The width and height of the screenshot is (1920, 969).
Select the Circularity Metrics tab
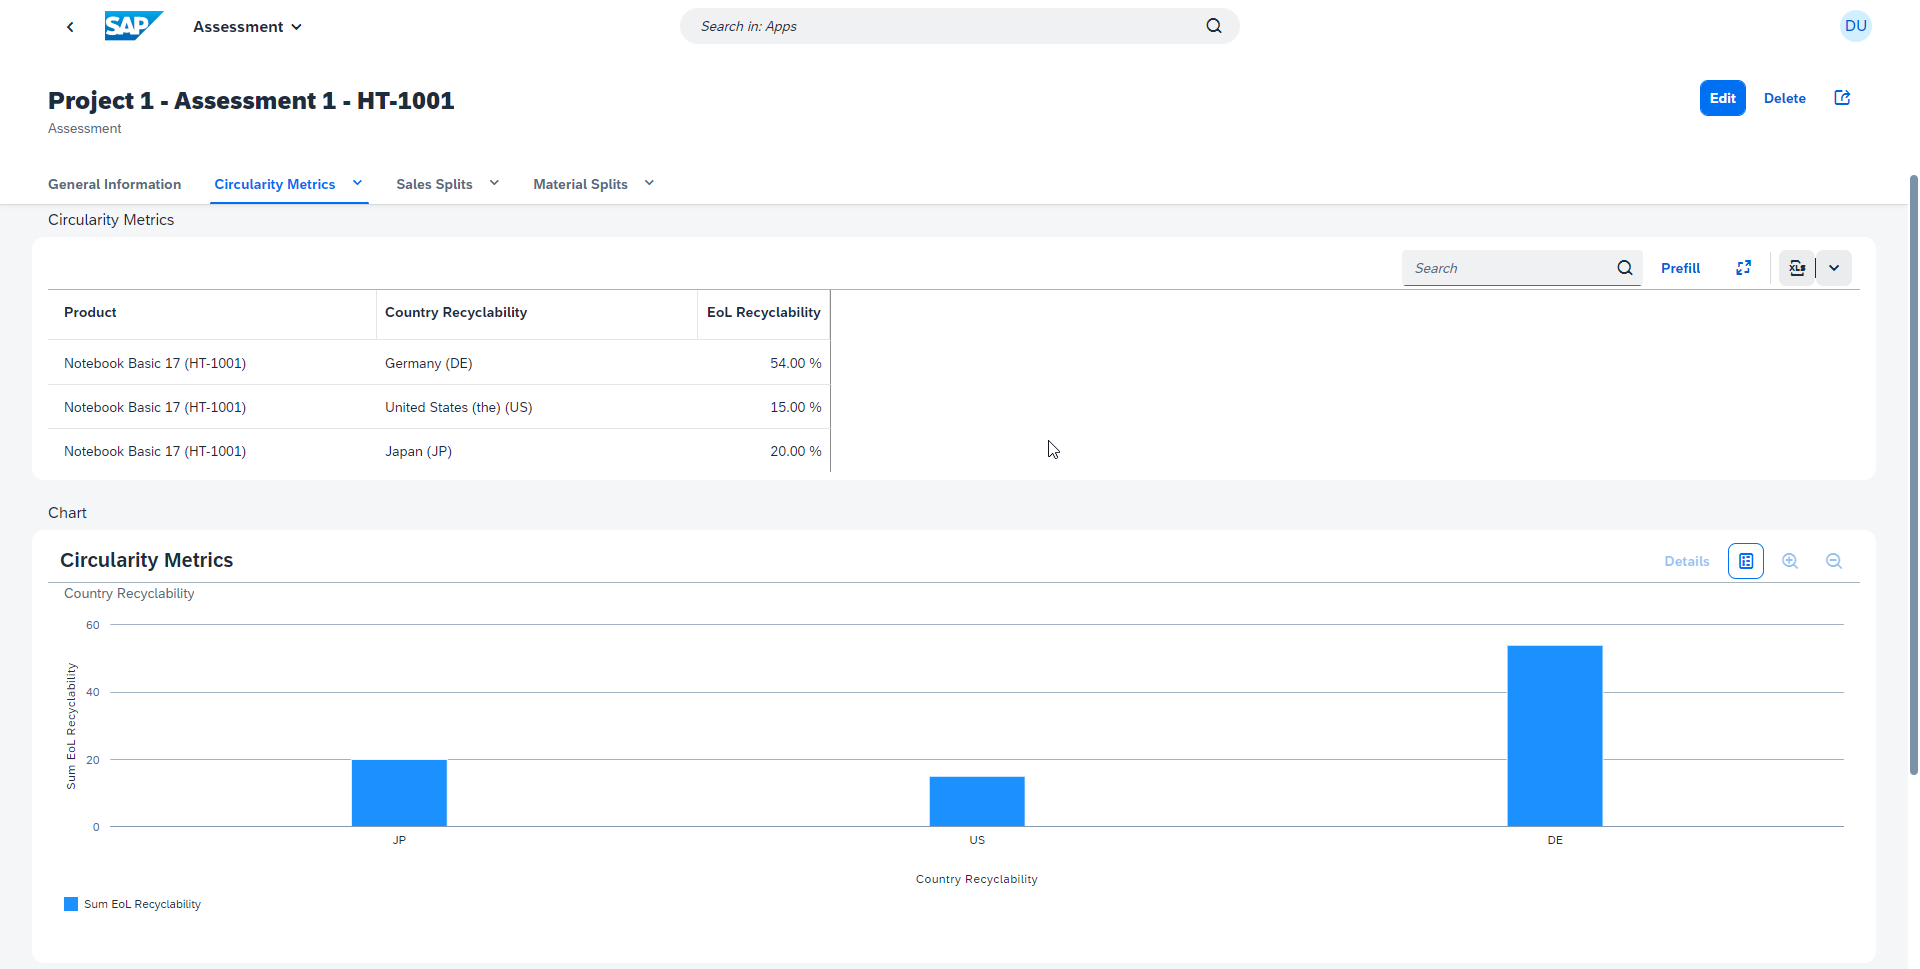275,184
